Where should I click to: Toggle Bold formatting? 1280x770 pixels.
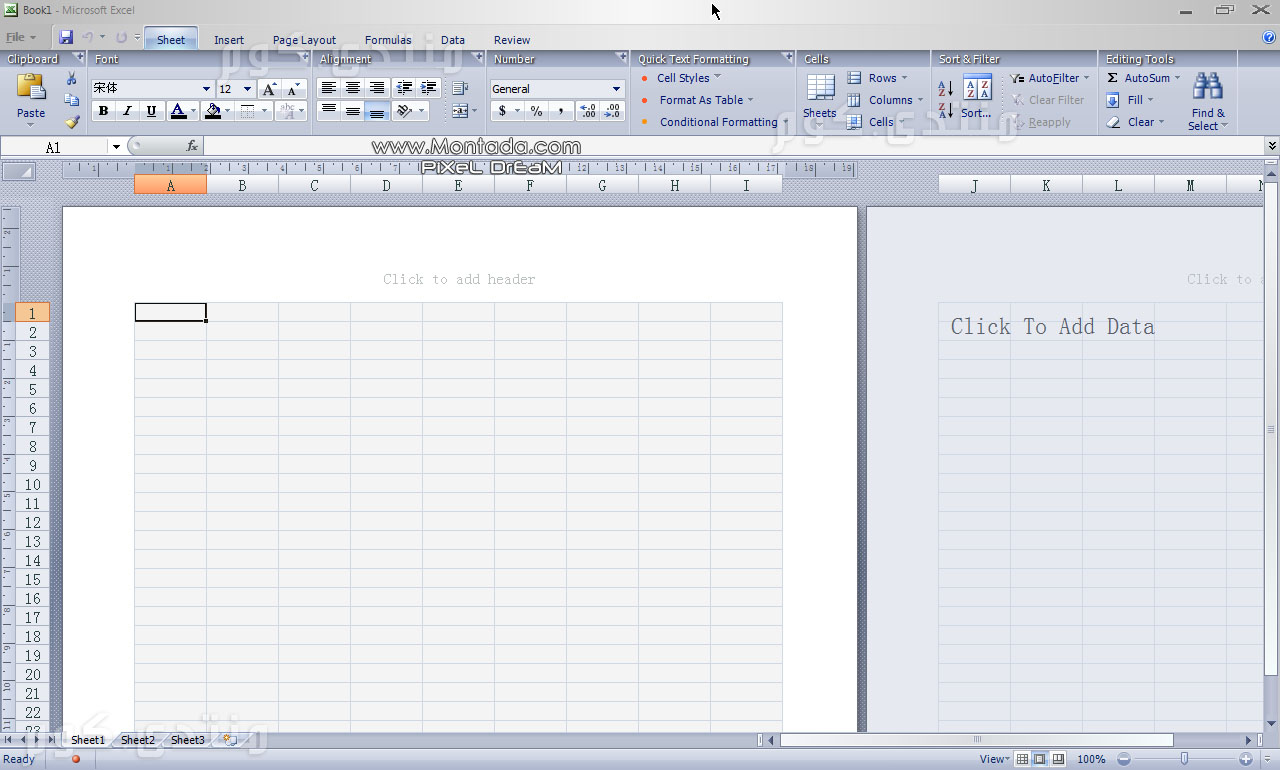click(103, 111)
